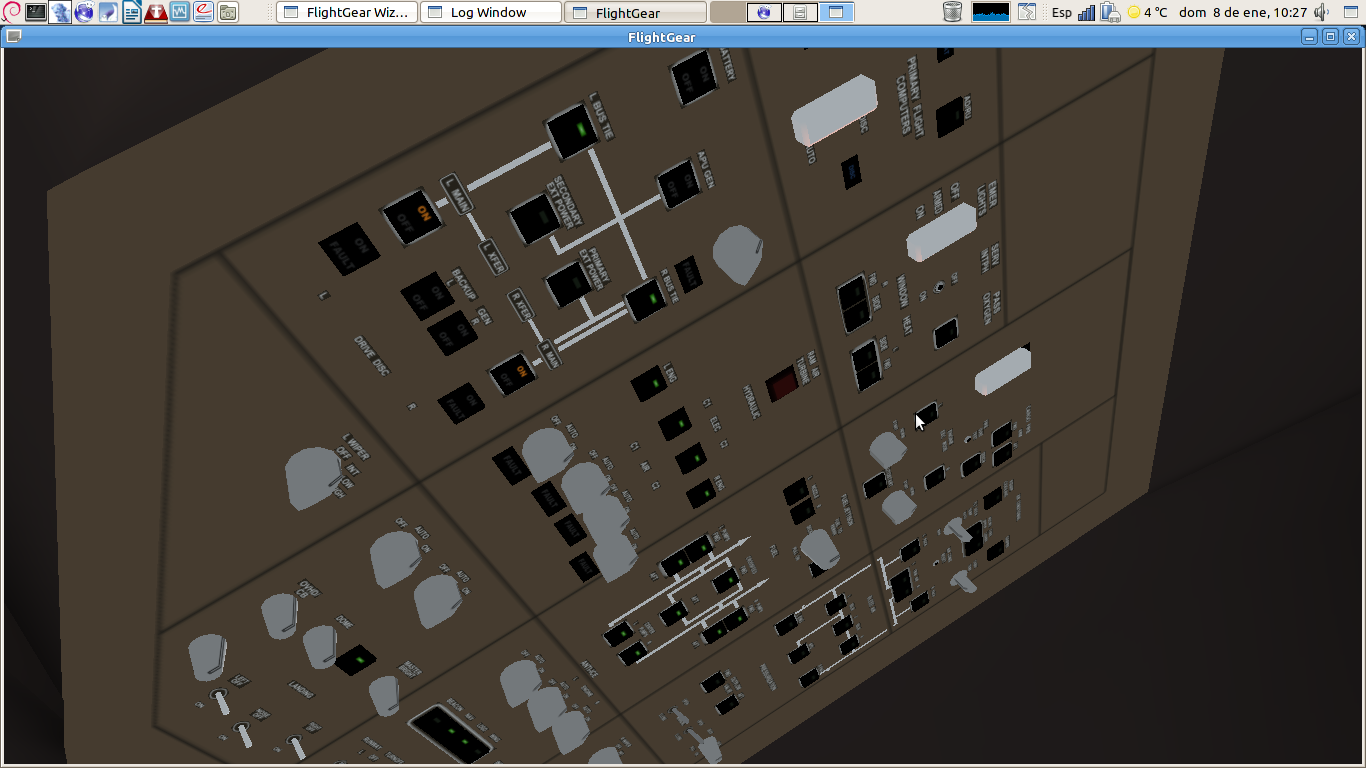The width and height of the screenshot is (1366, 768).
Task: Click the L MAIN bus label
Action: pos(456,194)
